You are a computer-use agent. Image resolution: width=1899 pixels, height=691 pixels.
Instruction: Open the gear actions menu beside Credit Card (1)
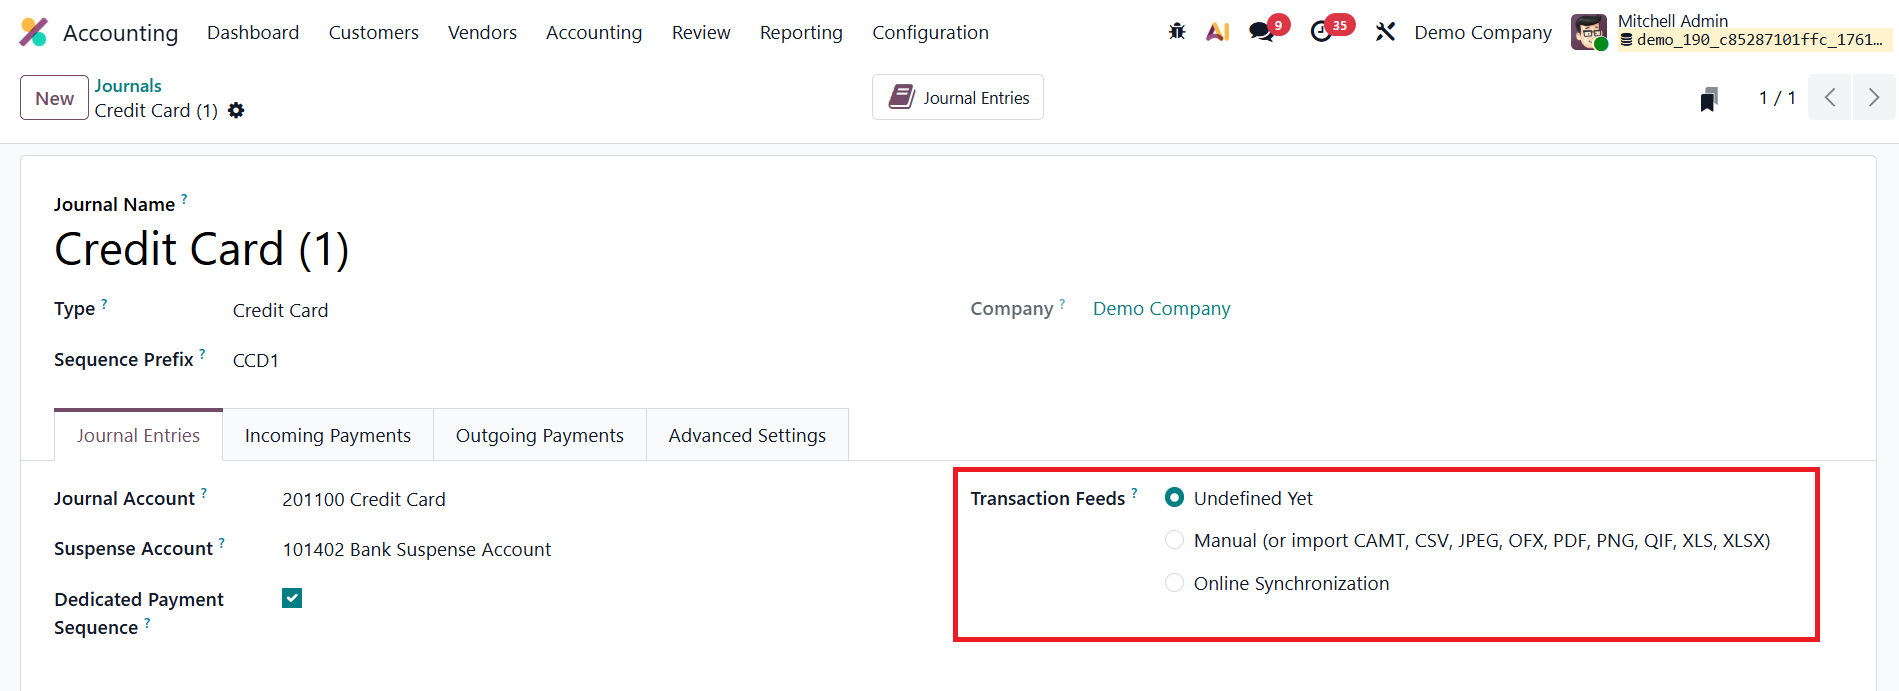(x=236, y=111)
